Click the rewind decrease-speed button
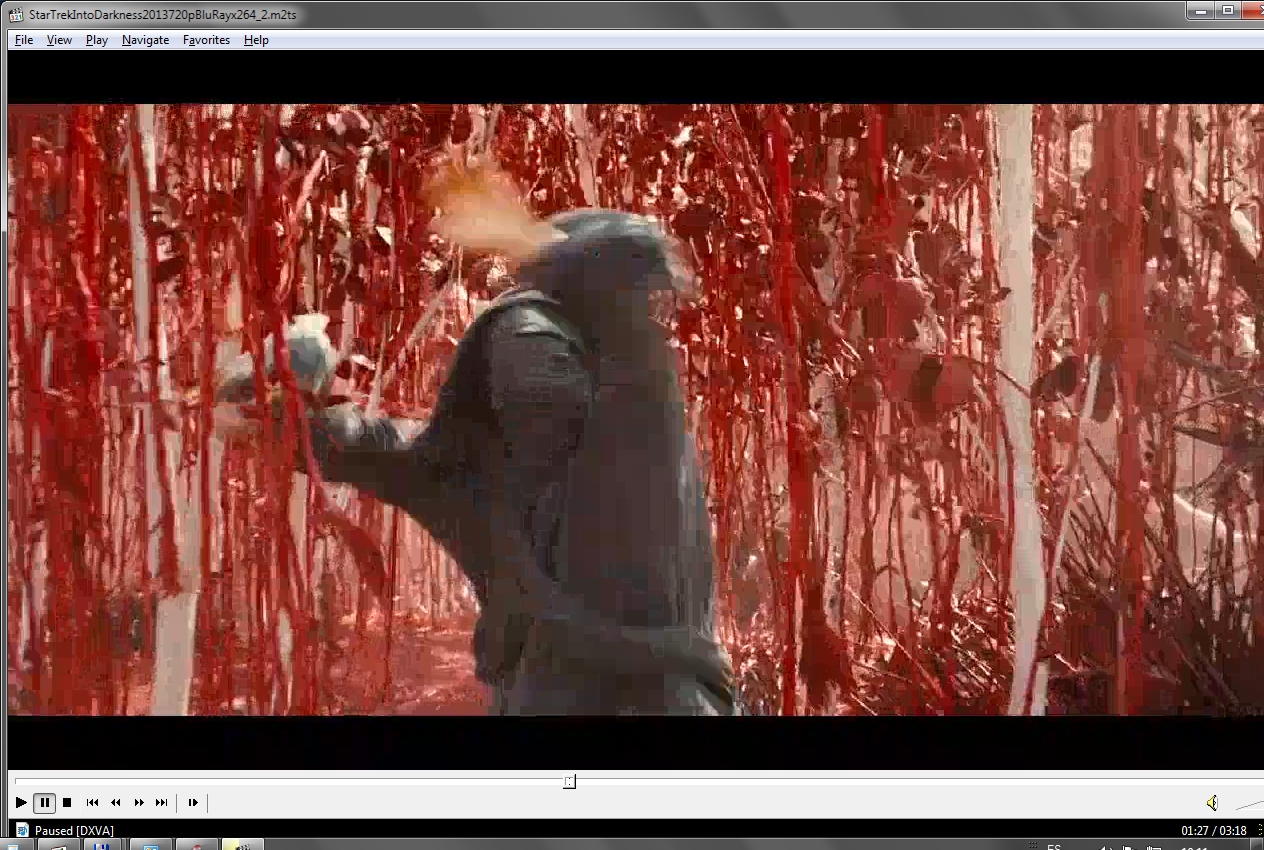Screen dimensions: 1264x850 [115, 802]
